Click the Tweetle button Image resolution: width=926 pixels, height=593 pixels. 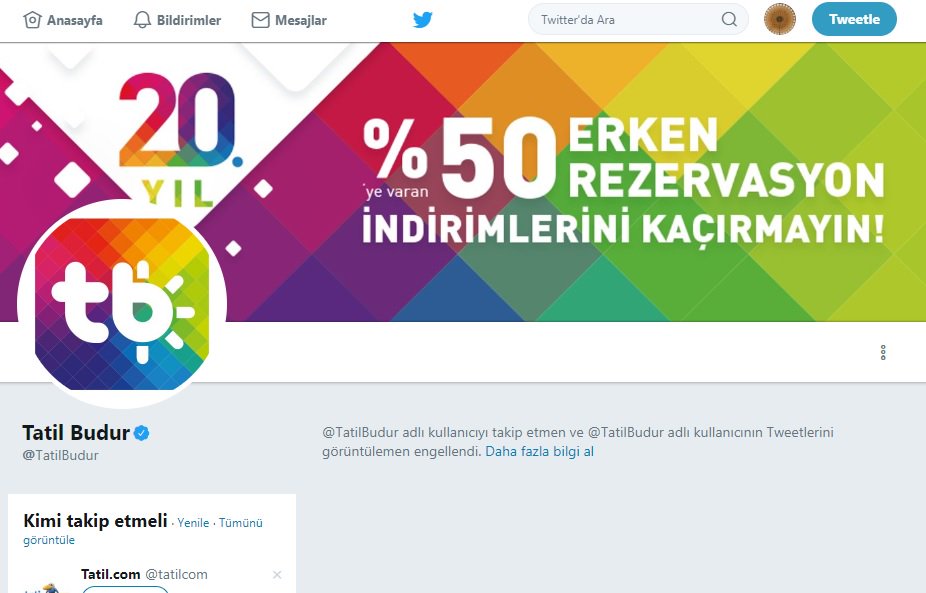(x=854, y=19)
